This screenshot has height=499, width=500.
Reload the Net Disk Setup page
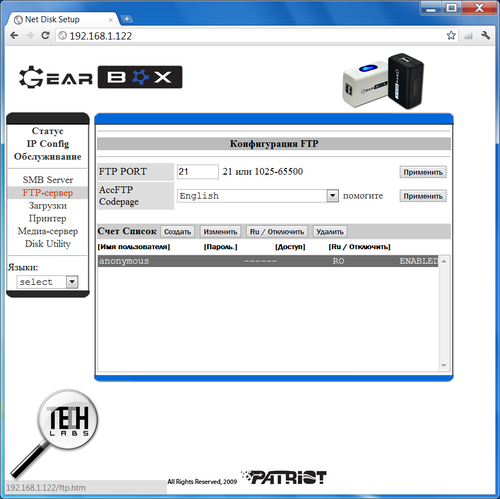[x=45, y=35]
